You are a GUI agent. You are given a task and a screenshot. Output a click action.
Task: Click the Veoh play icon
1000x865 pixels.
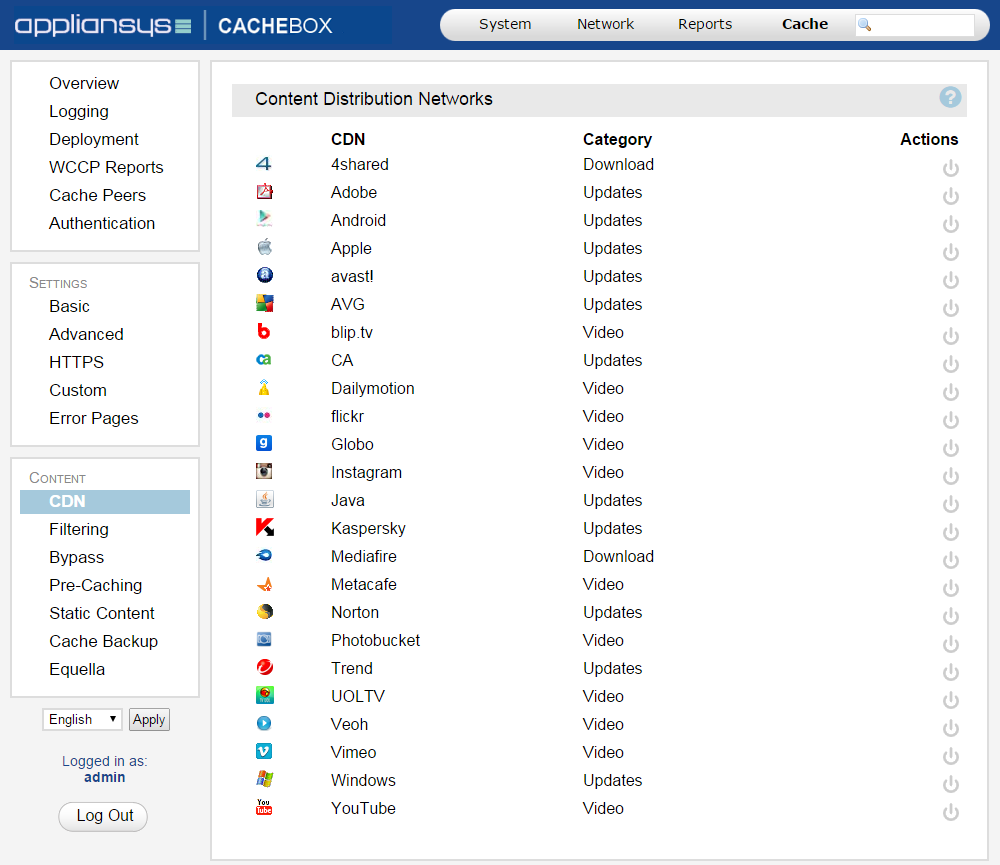click(x=264, y=723)
